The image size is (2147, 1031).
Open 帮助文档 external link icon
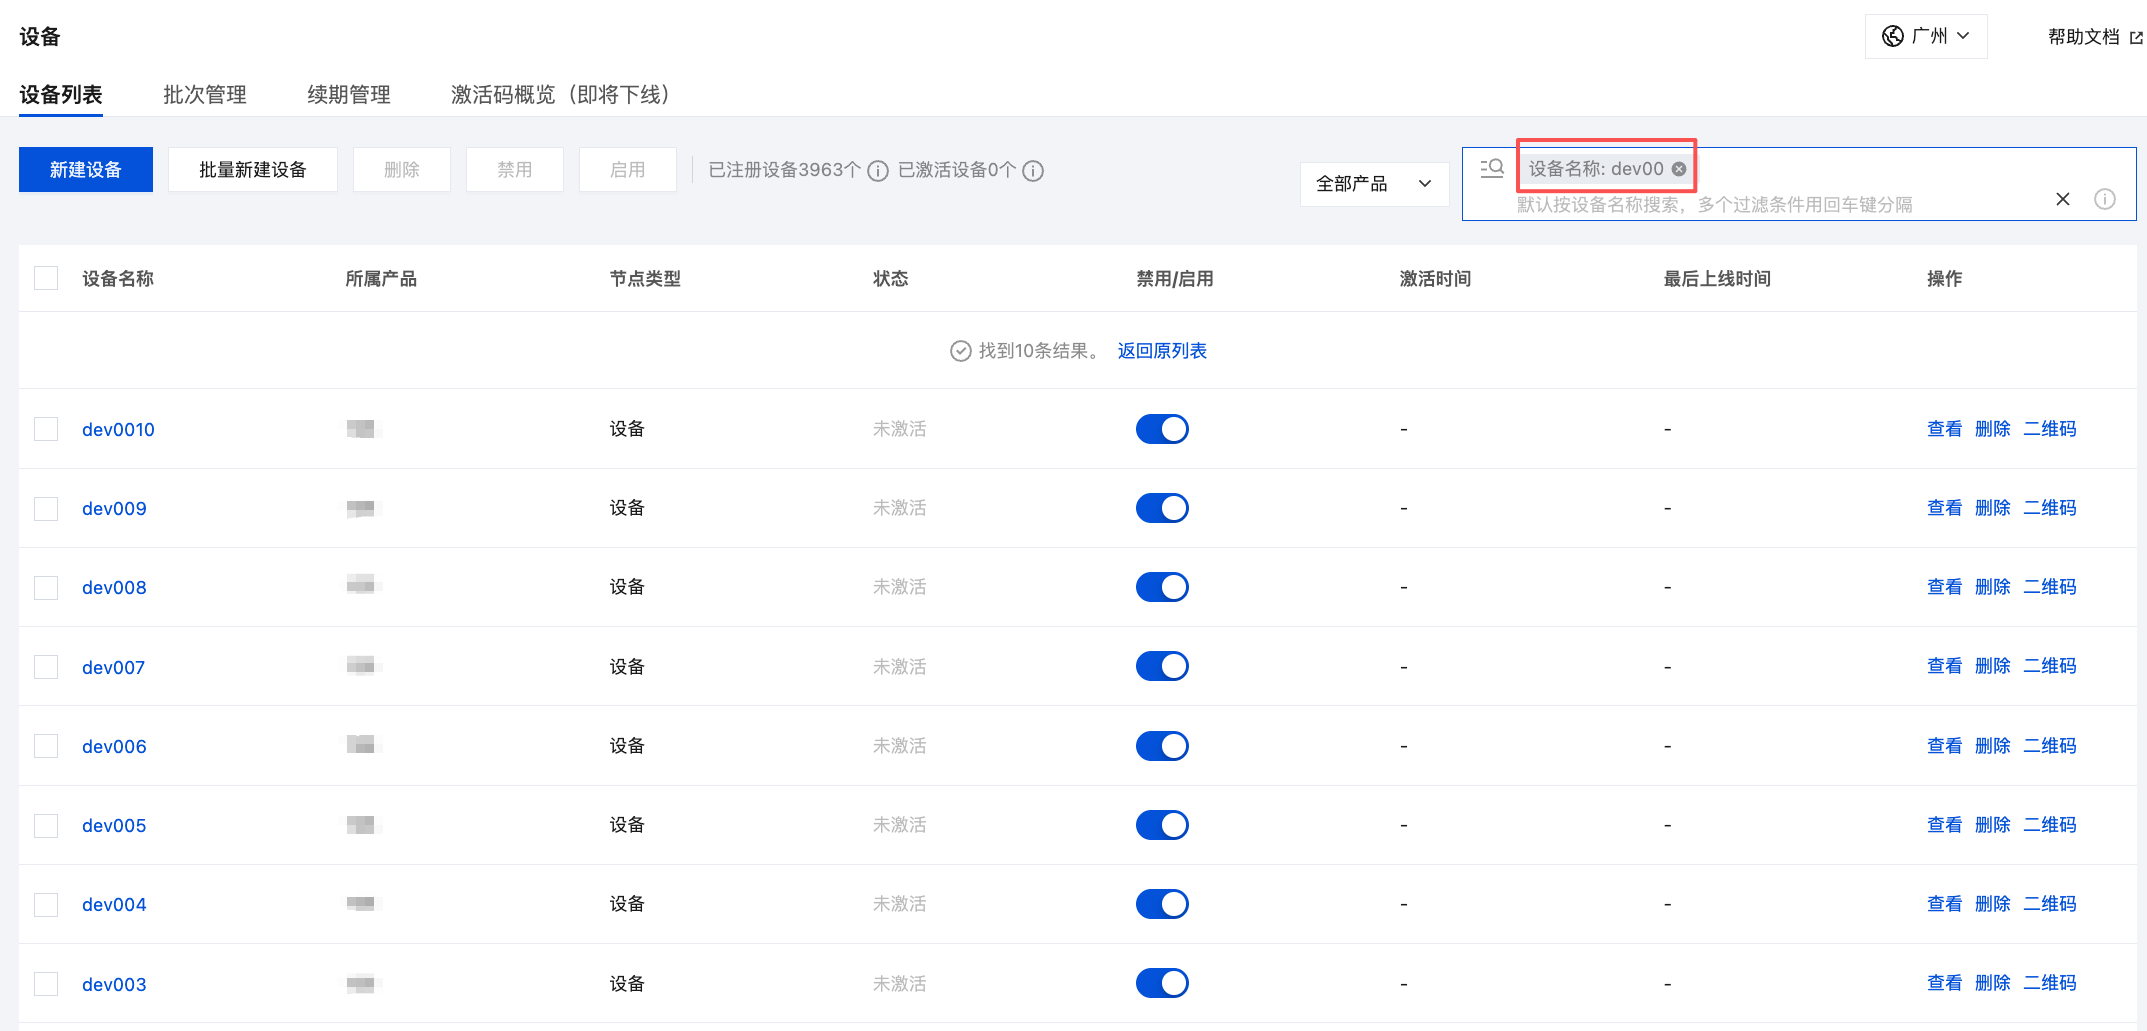(x=2136, y=38)
